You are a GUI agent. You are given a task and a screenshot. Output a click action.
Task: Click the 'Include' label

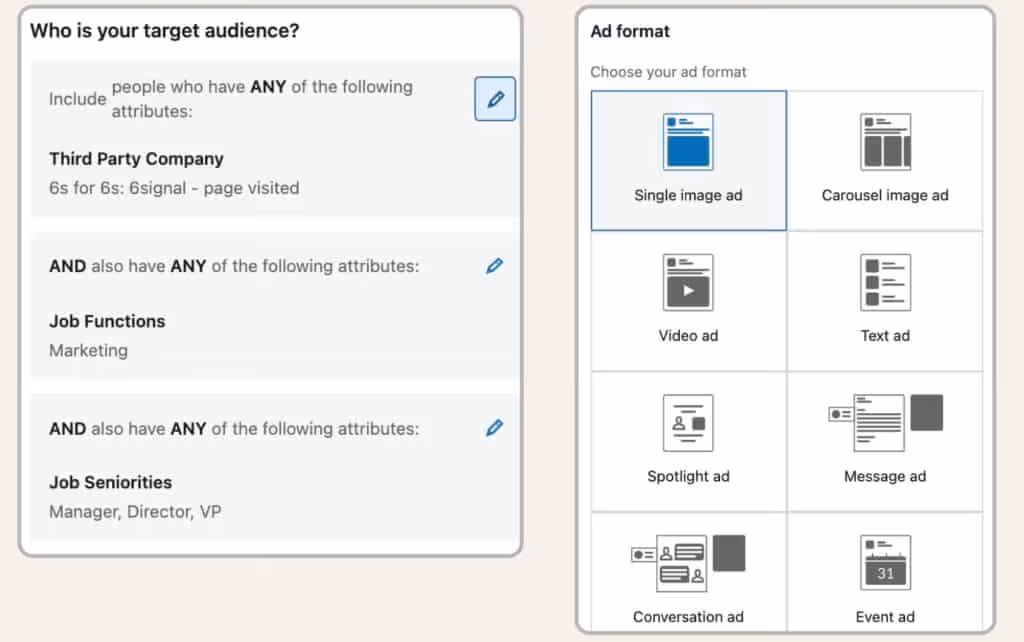coord(77,99)
